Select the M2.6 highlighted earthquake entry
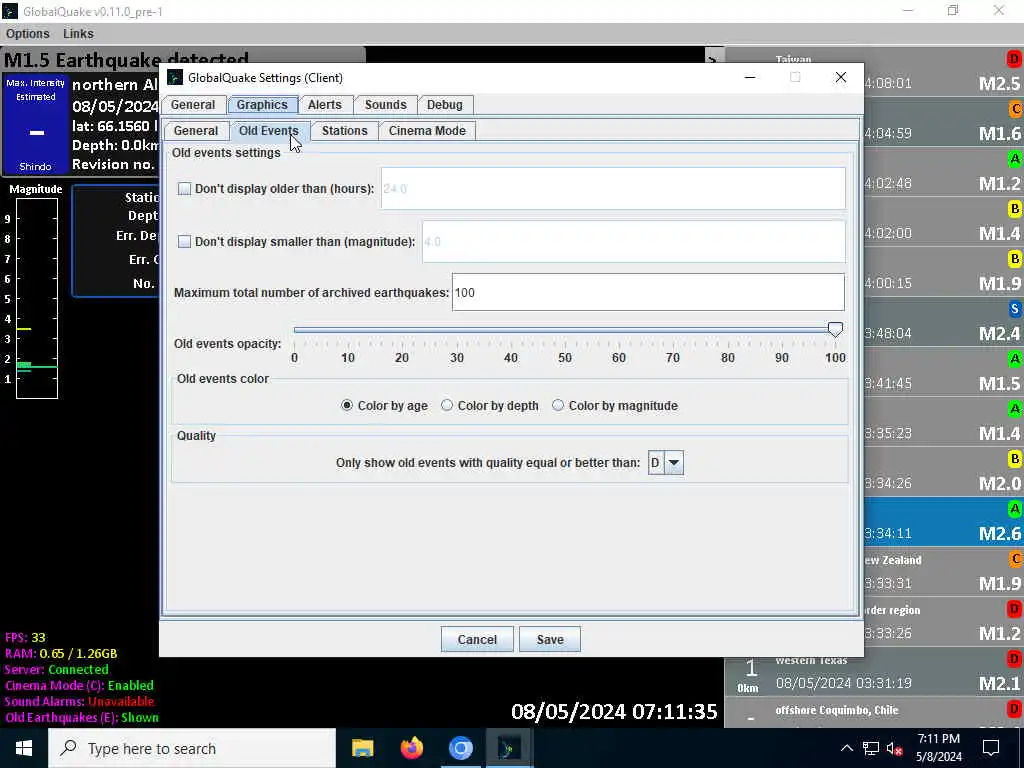 pyautogui.click(x=943, y=522)
